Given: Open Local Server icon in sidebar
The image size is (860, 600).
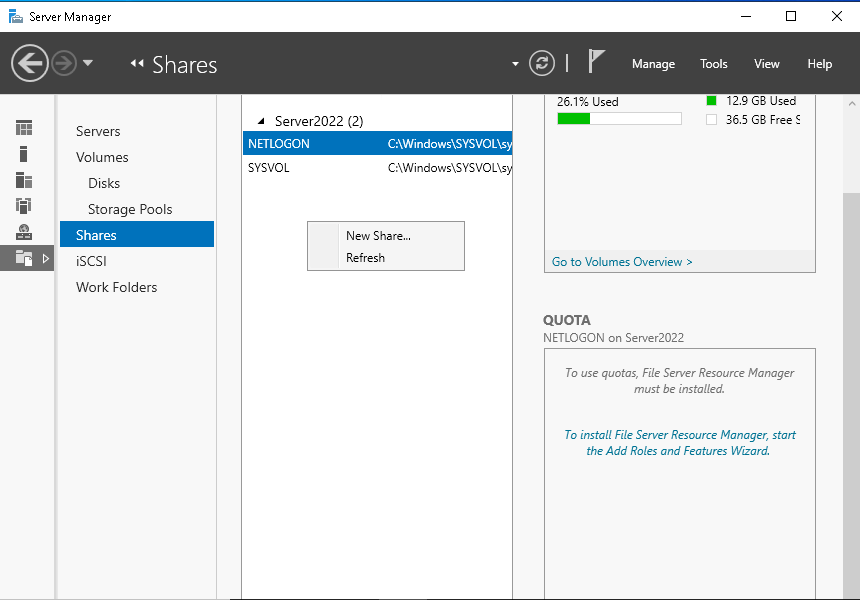Looking at the screenshot, I should (24, 154).
